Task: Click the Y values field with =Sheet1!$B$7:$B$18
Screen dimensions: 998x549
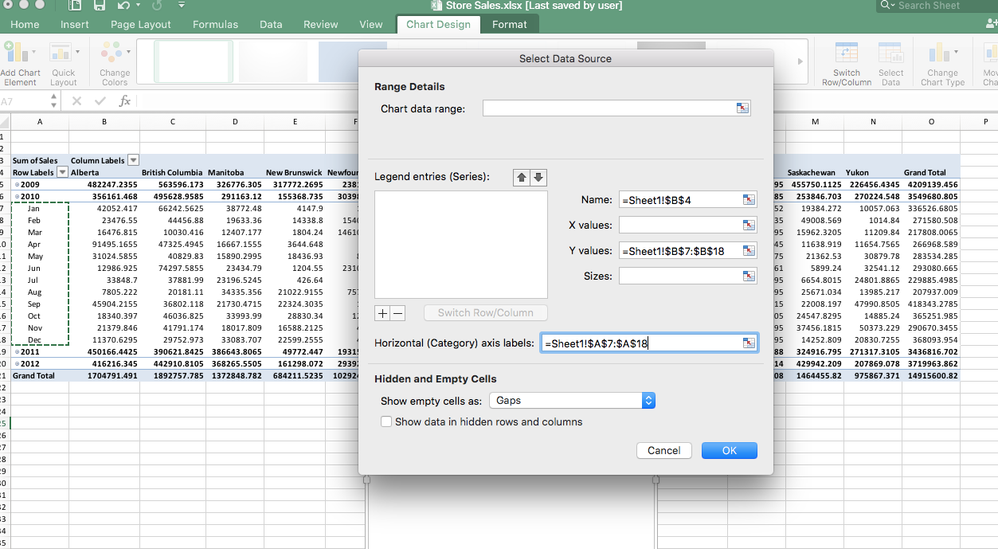Action: tap(687, 251)
